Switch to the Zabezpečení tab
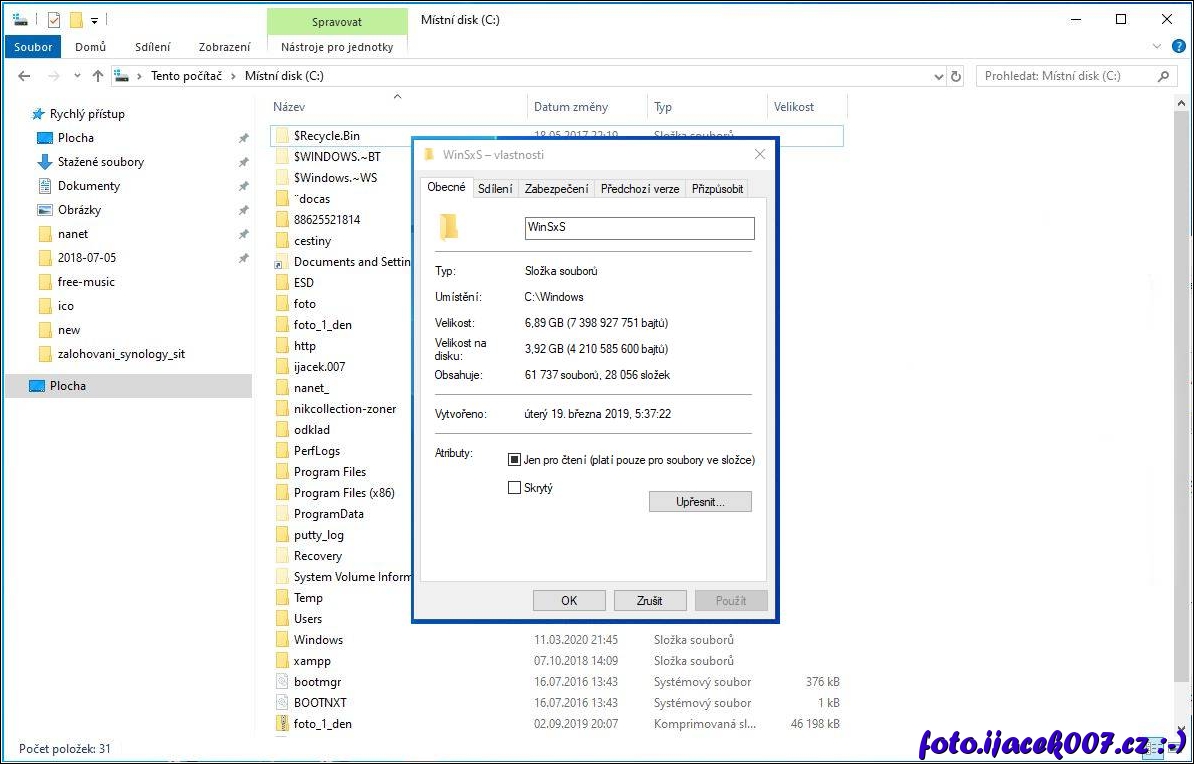 pos(556,189)
